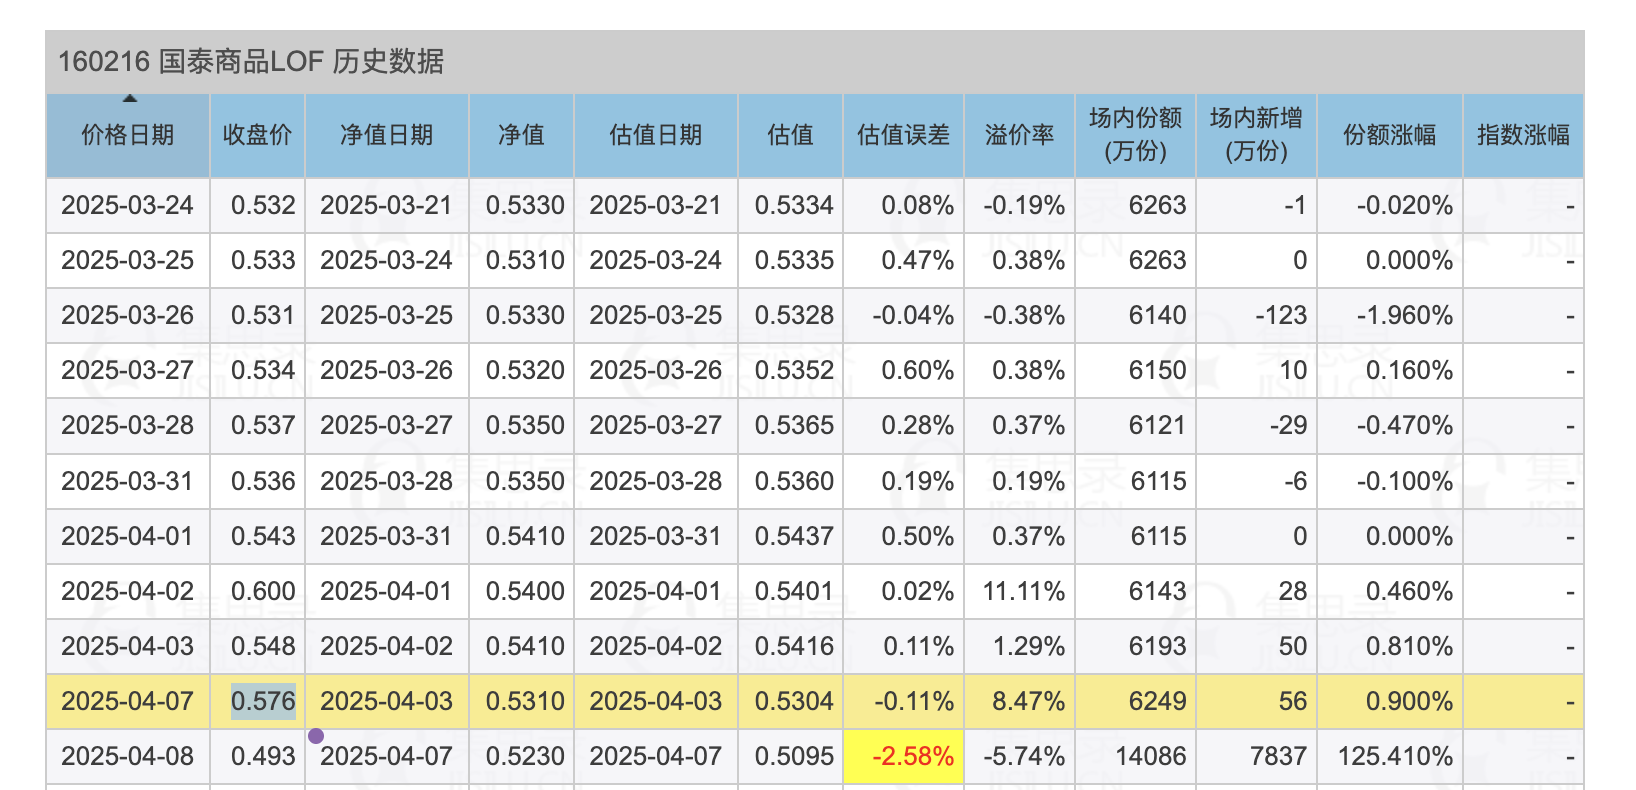
Task: Click the 净值 column header
Action: 521,136
